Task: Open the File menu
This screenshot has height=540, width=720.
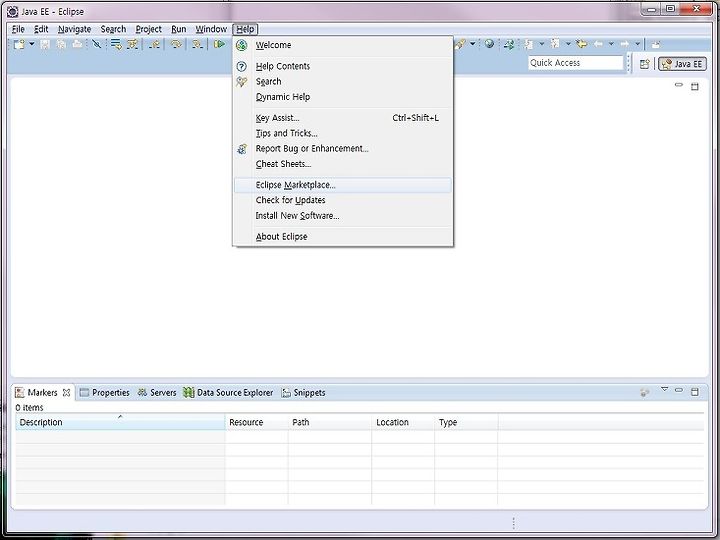Action: pyautogui.click(x=18, y=29)
